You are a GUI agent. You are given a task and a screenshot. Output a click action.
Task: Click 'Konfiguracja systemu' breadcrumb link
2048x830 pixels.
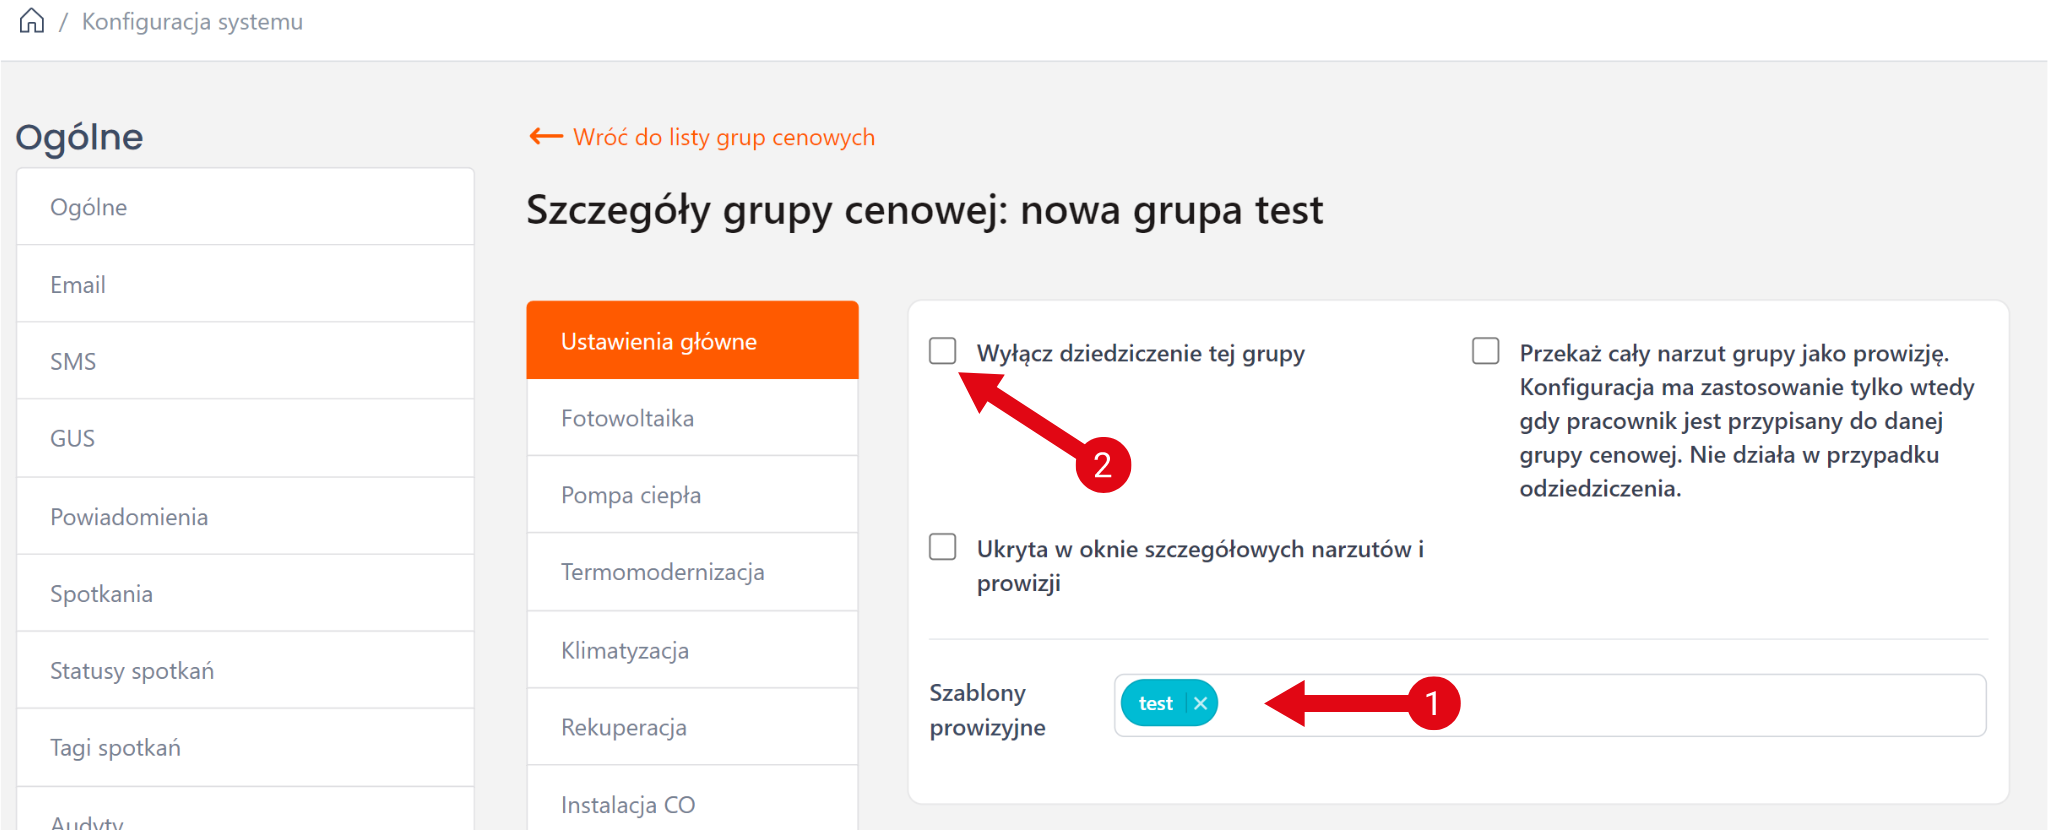[x=192, y=22]
